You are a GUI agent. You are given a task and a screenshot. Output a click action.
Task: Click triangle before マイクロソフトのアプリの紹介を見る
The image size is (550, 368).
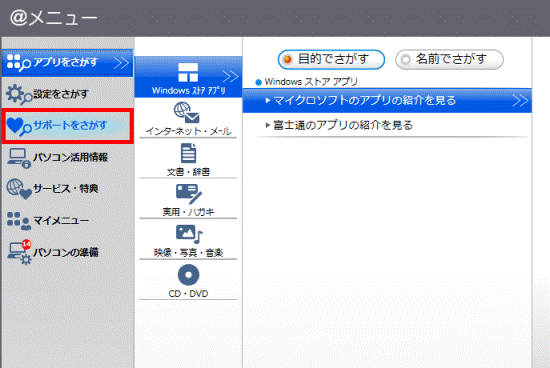268,101
